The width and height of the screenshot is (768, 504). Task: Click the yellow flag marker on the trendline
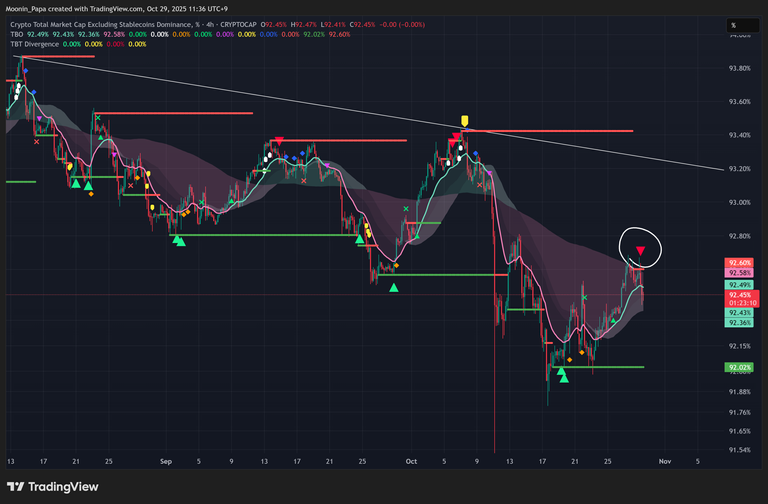[x=464, y=121]
